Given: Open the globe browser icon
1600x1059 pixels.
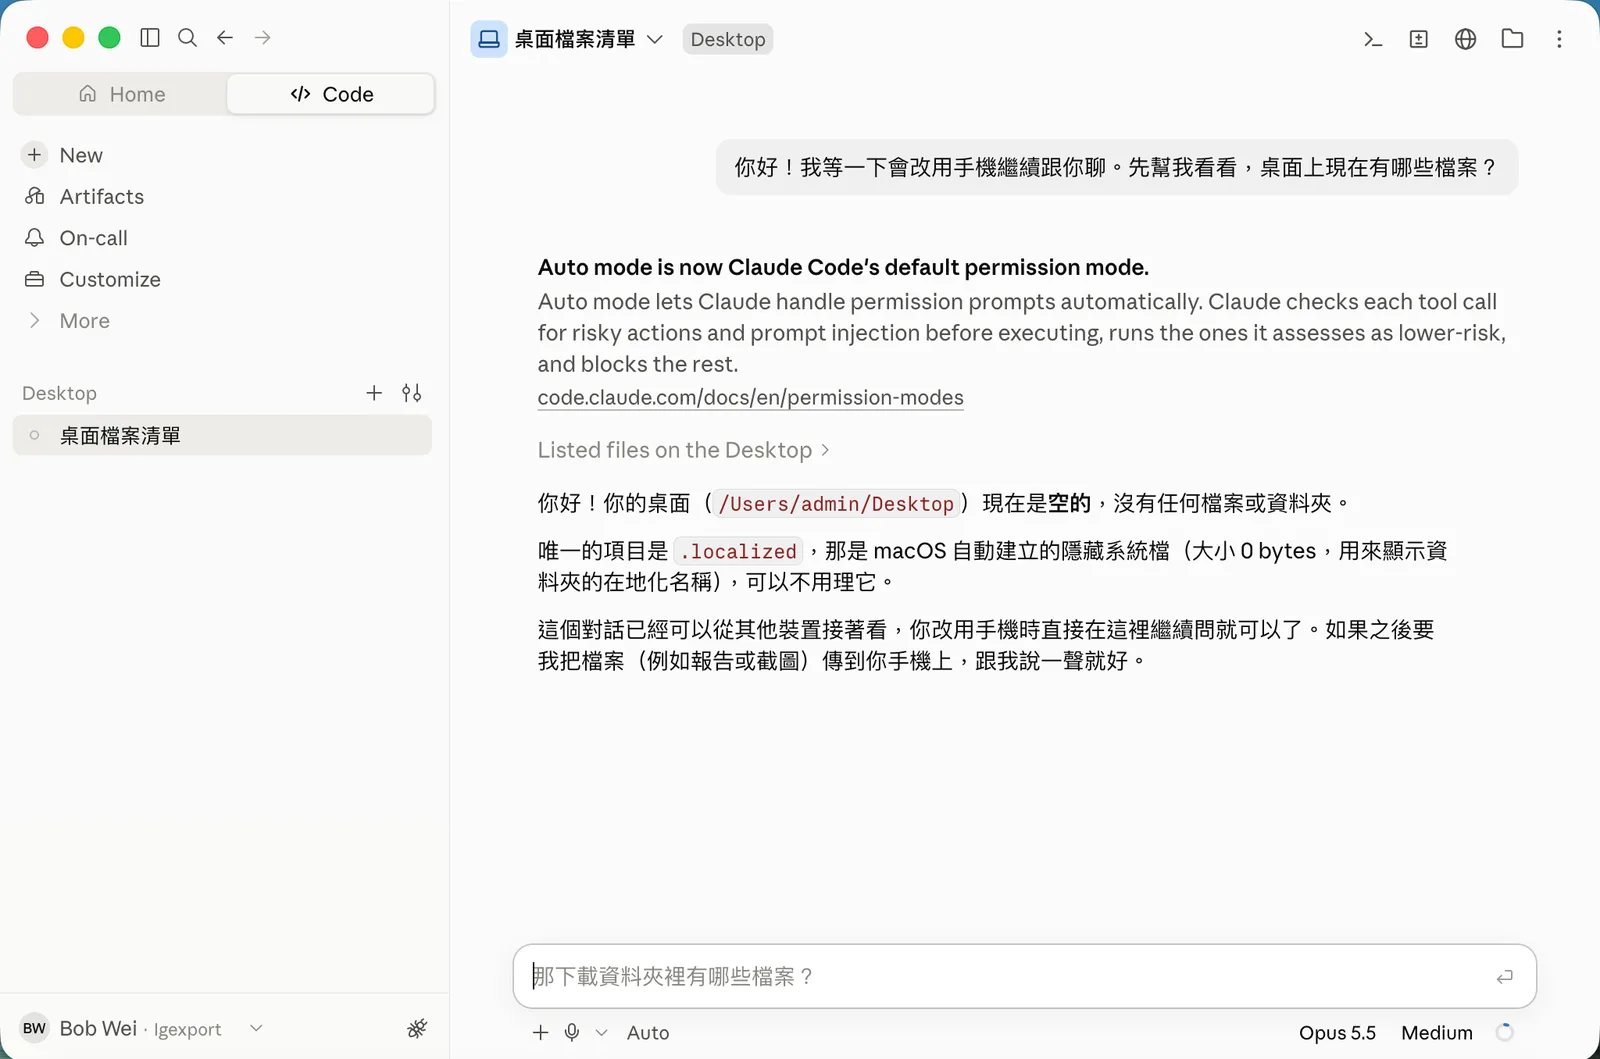Looking at the screenshot, I should point(1465,39).
